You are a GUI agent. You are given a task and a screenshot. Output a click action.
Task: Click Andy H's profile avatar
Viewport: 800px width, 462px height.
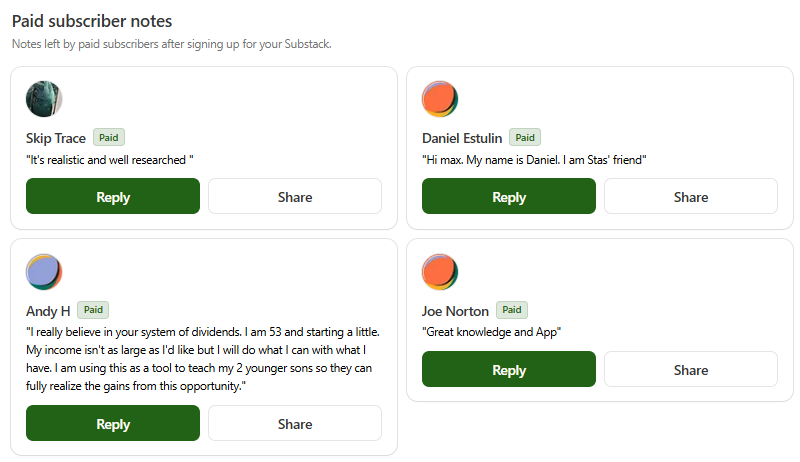point(44,272)
